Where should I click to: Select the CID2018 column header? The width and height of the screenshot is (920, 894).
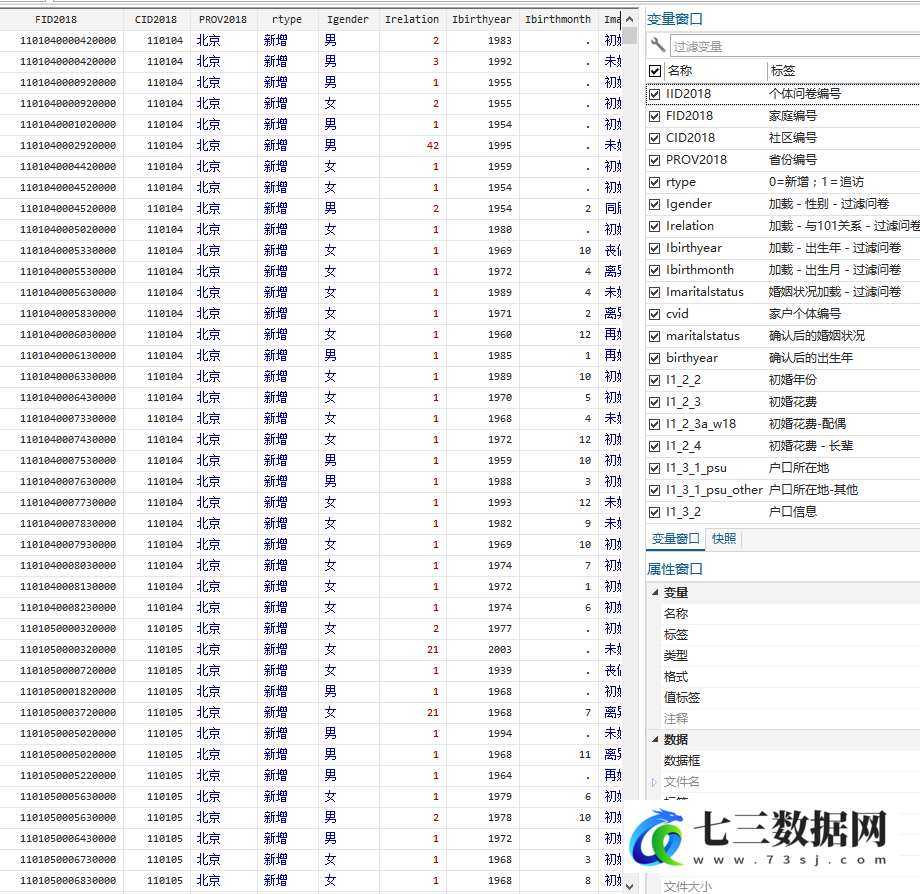tap(156, 19)
